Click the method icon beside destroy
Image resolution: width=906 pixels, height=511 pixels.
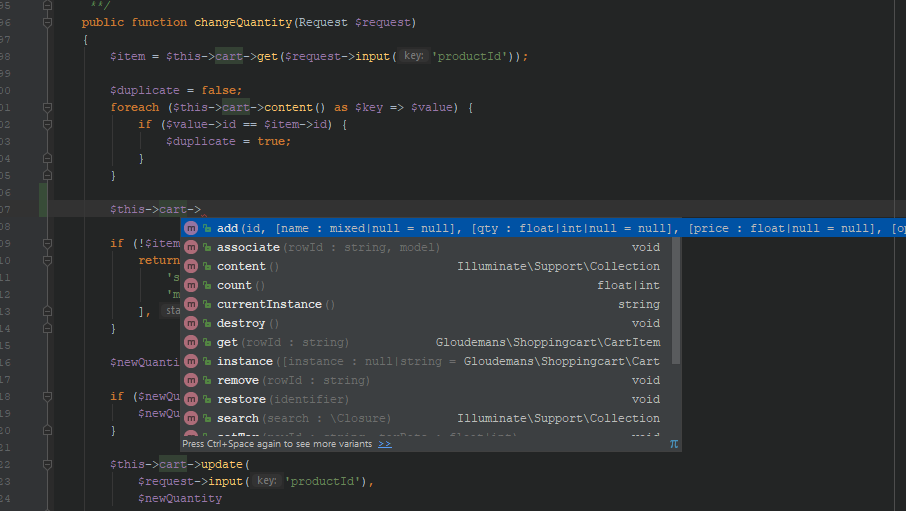(191, 324)
